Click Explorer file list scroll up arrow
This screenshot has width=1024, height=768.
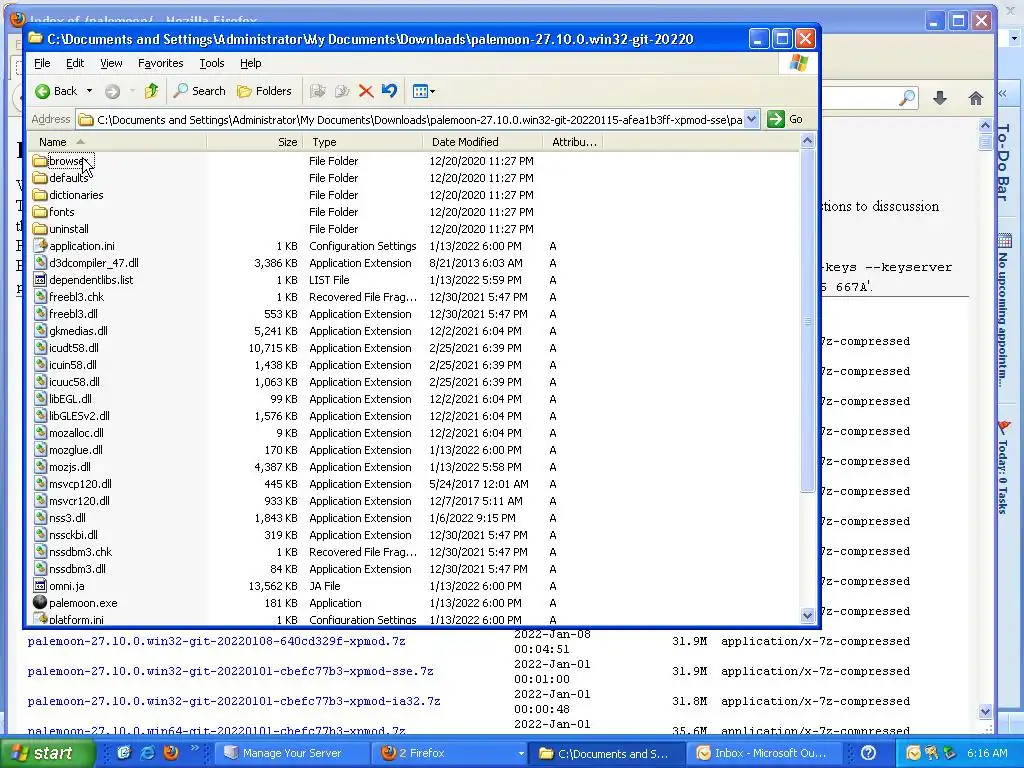pyautogui.click(x=807, y=141)
